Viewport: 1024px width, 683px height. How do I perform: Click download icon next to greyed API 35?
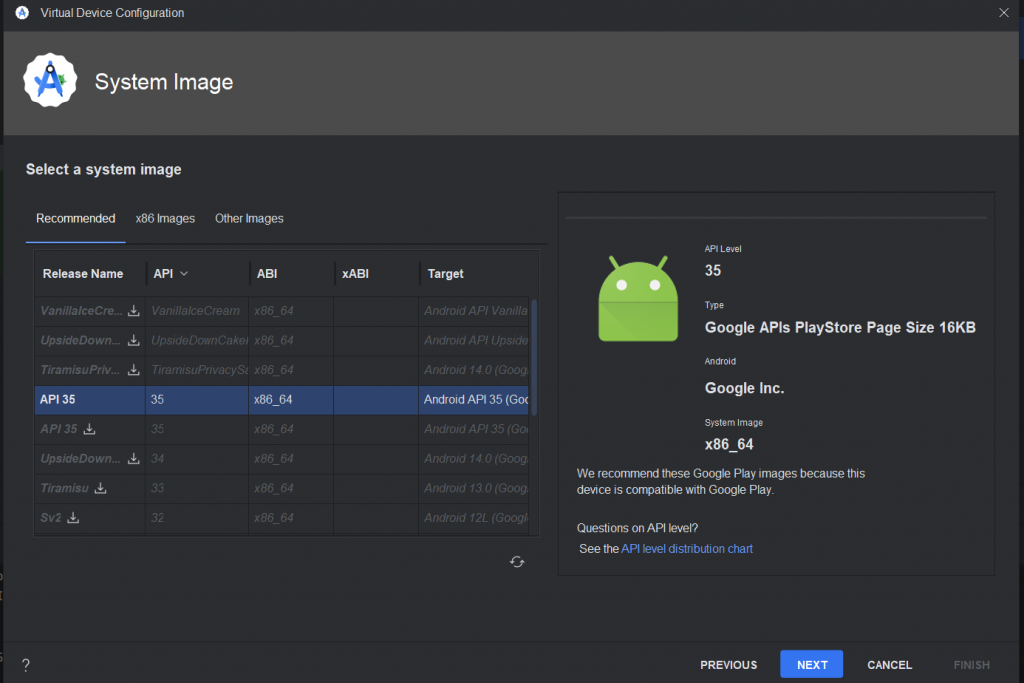pyautogui.click(x=89, y=429)
